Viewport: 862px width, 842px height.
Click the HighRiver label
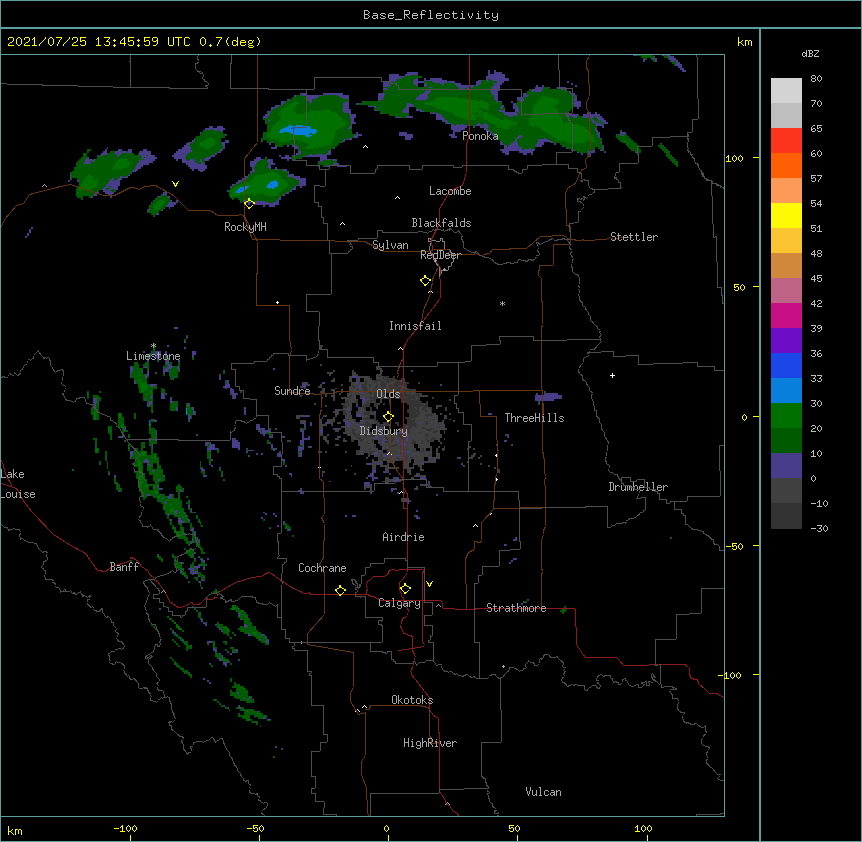pyautogui.click(x=430, y=743)
